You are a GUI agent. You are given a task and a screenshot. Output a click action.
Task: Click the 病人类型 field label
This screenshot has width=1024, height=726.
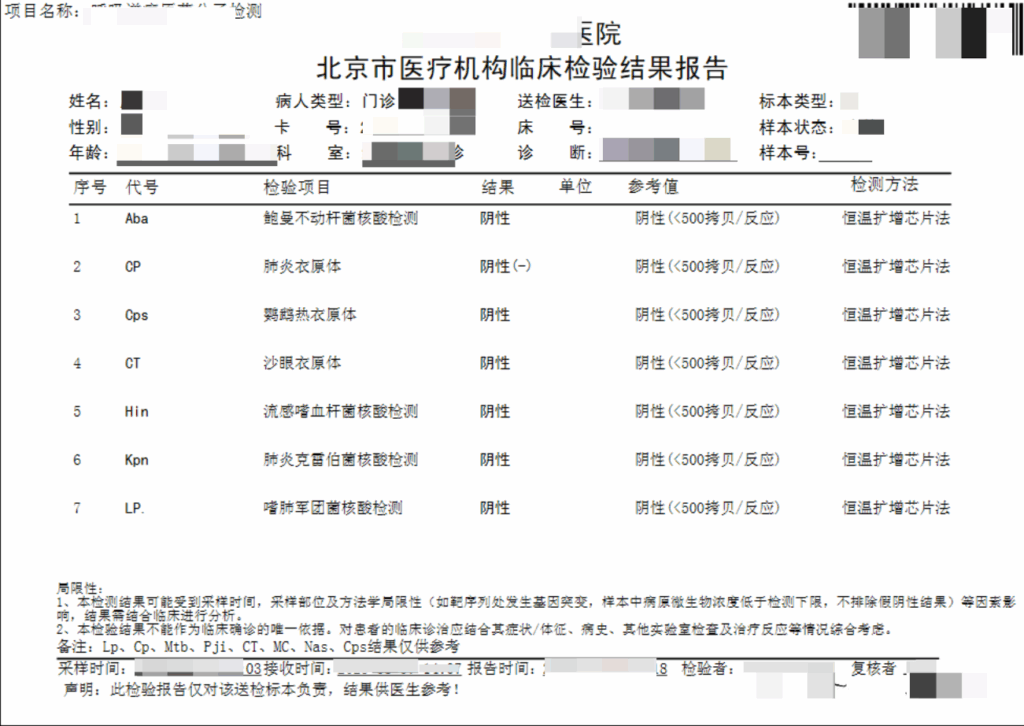pyautogui.click(x=313, y=102)
